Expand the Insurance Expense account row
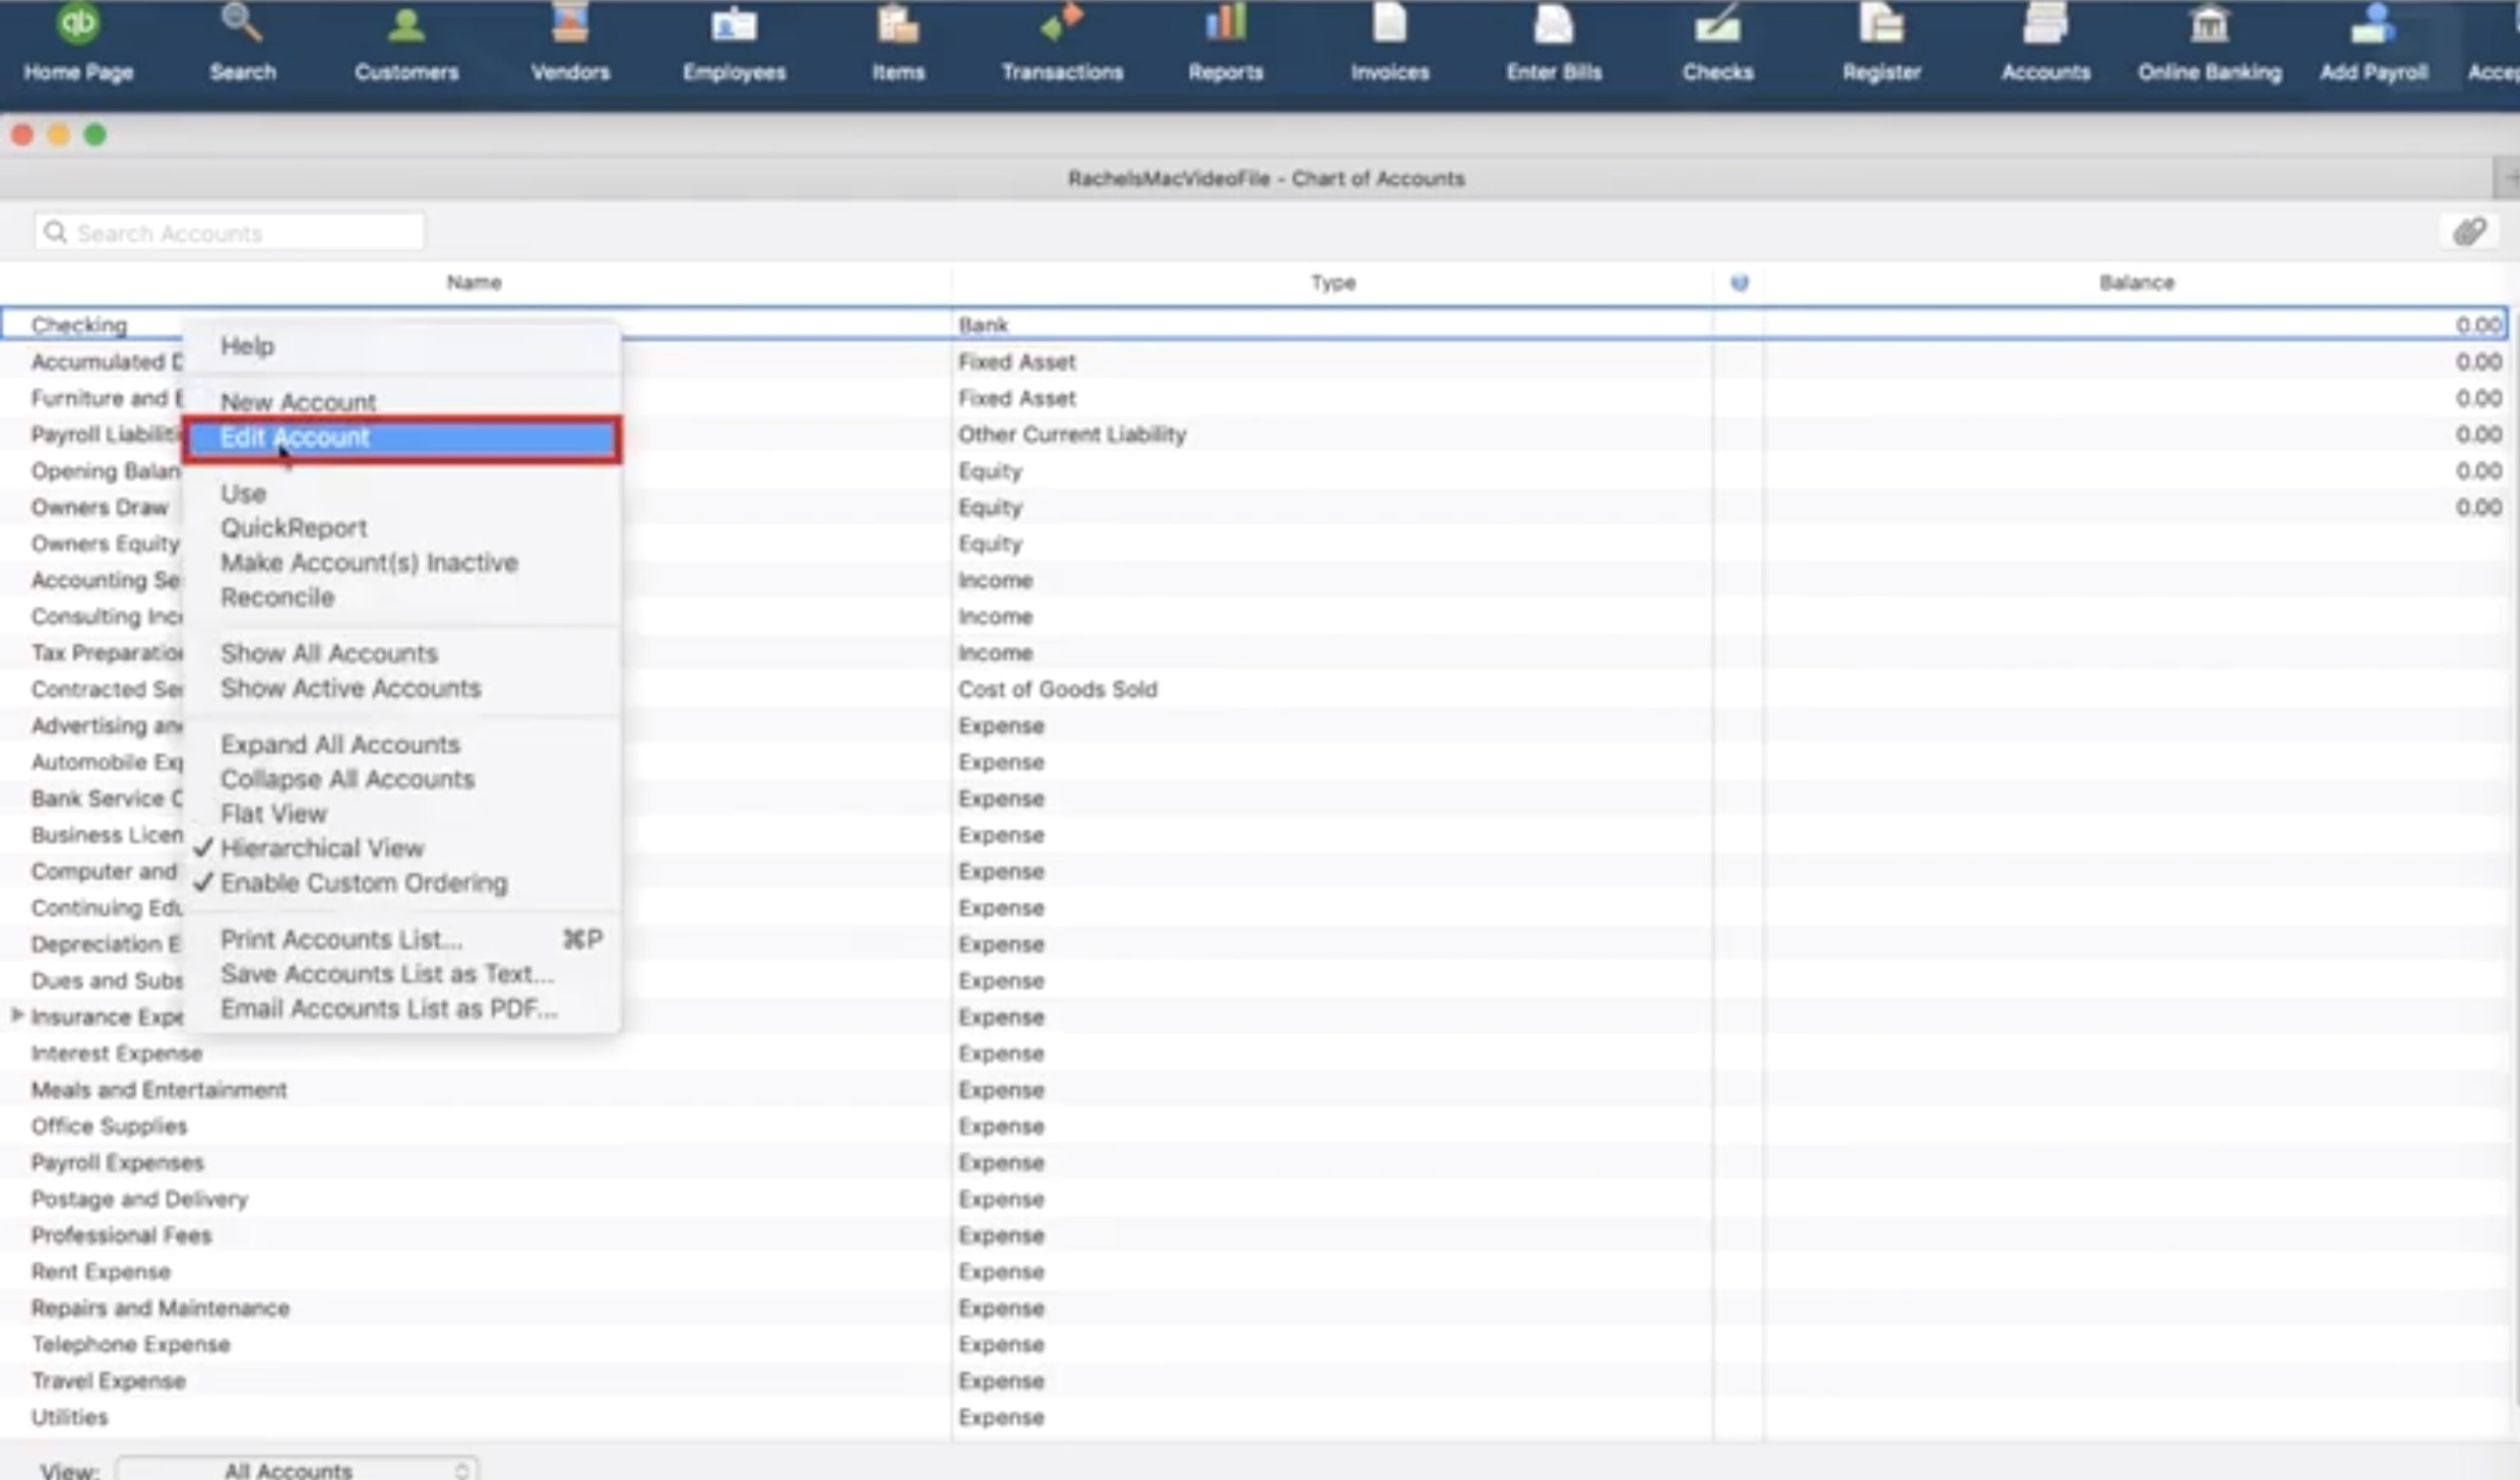Image resolution: width=2520 pixels, height=1480 pixels. (x=16, y=1015)
